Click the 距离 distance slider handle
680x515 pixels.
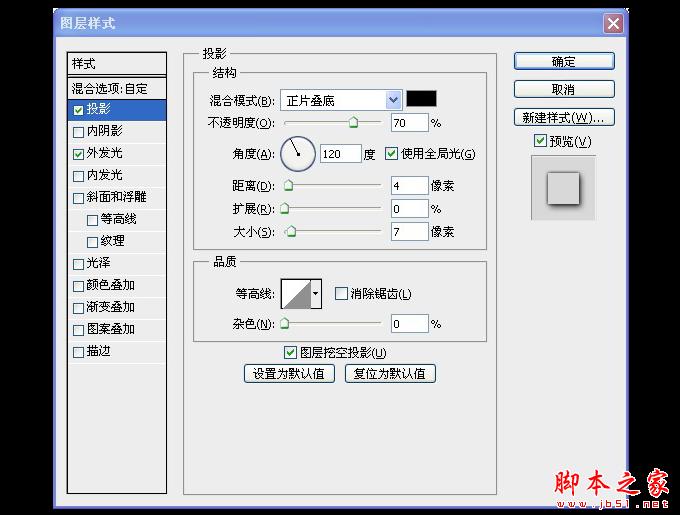tap(288, 186)
